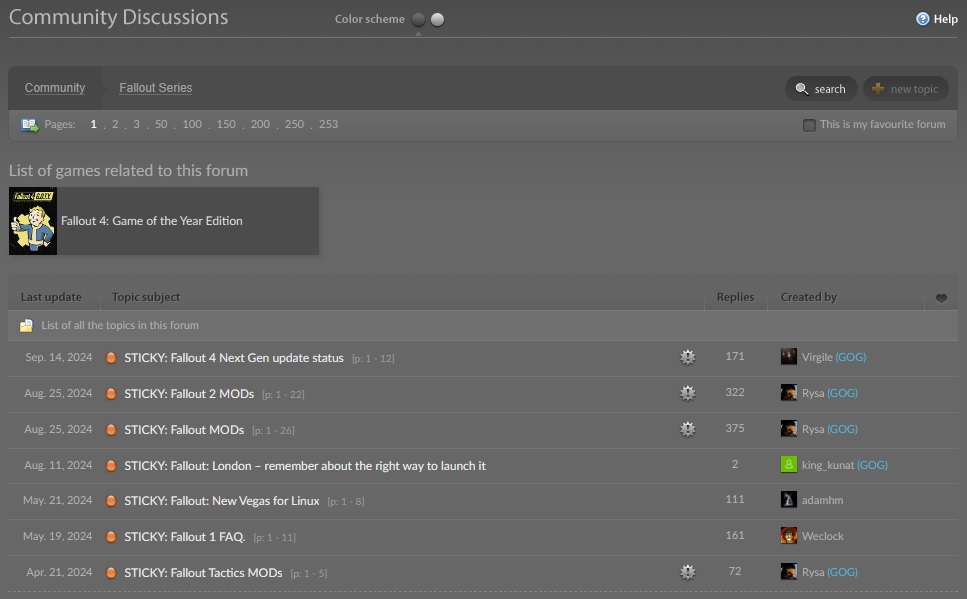Click adamhm's avatar icon
The height and width of the screenshot is (599, 967).
click(x=789, y=500)
